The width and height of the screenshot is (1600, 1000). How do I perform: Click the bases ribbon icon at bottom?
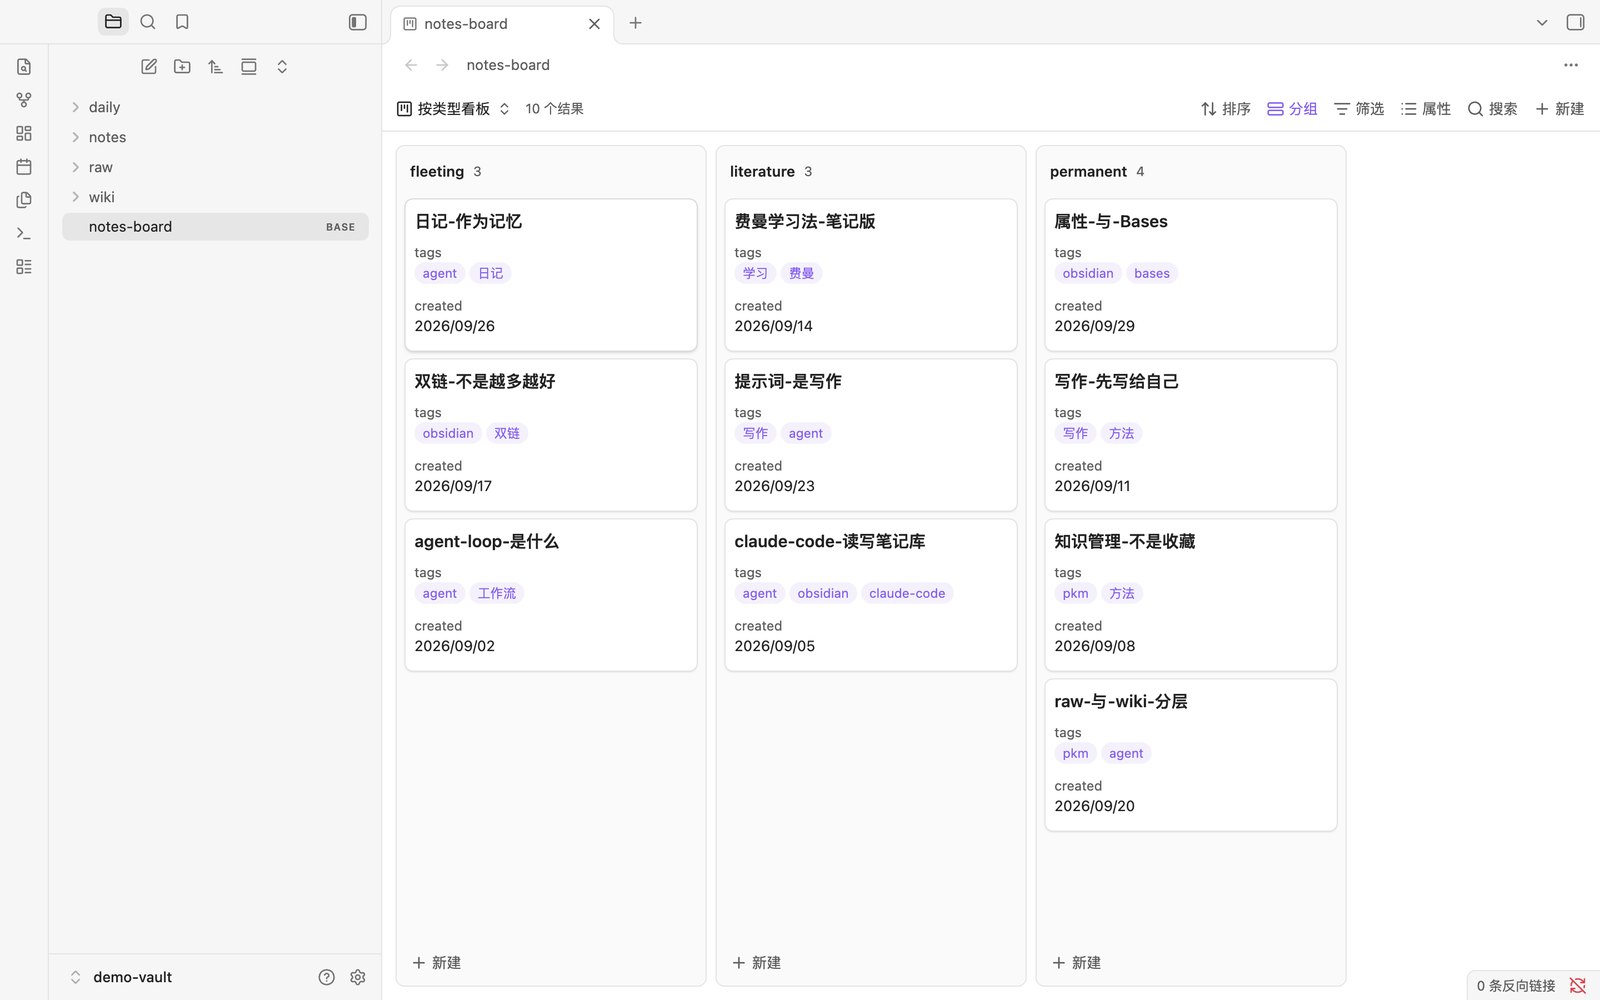[24, 267]
